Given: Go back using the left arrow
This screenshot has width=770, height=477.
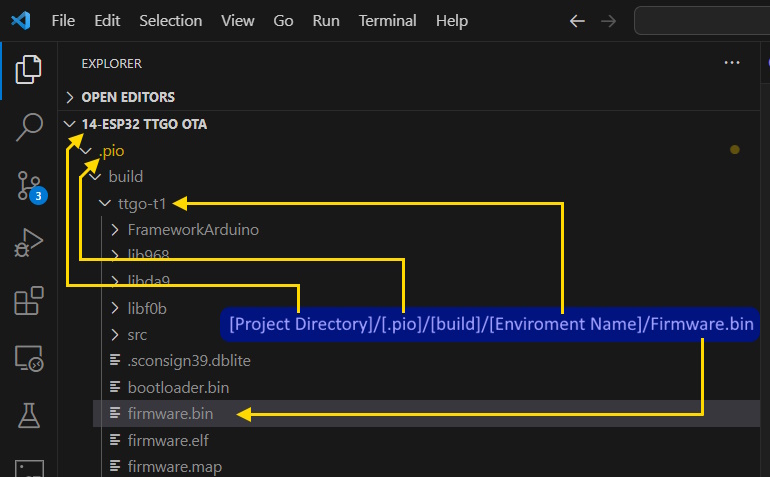Looking at the screenshot, I should 577,21.
